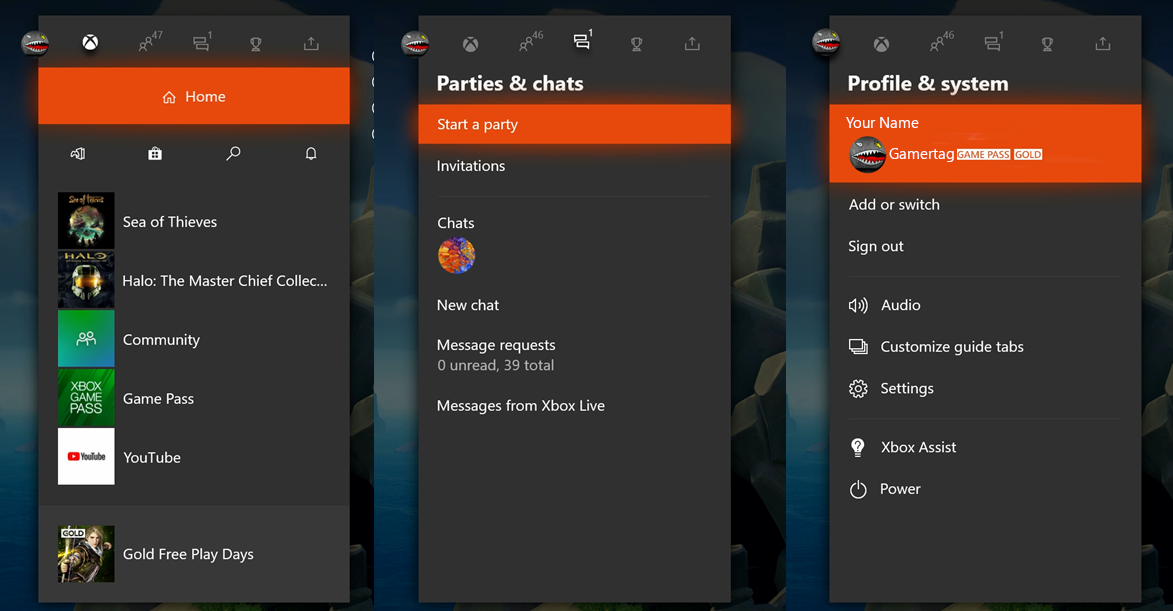Open Messages from Xbox Live
This screenshot has width=1173, height=611.
[521, 406]
